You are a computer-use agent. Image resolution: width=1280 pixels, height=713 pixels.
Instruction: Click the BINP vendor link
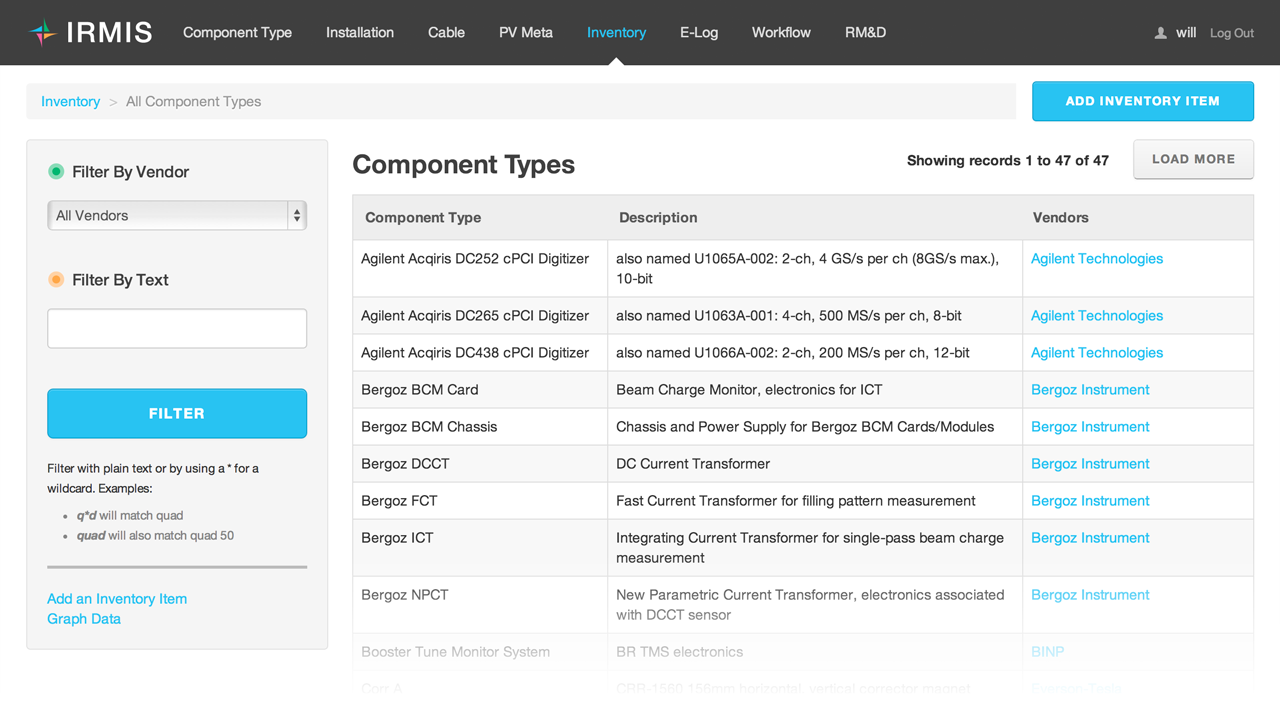[x=1047, y=652]
